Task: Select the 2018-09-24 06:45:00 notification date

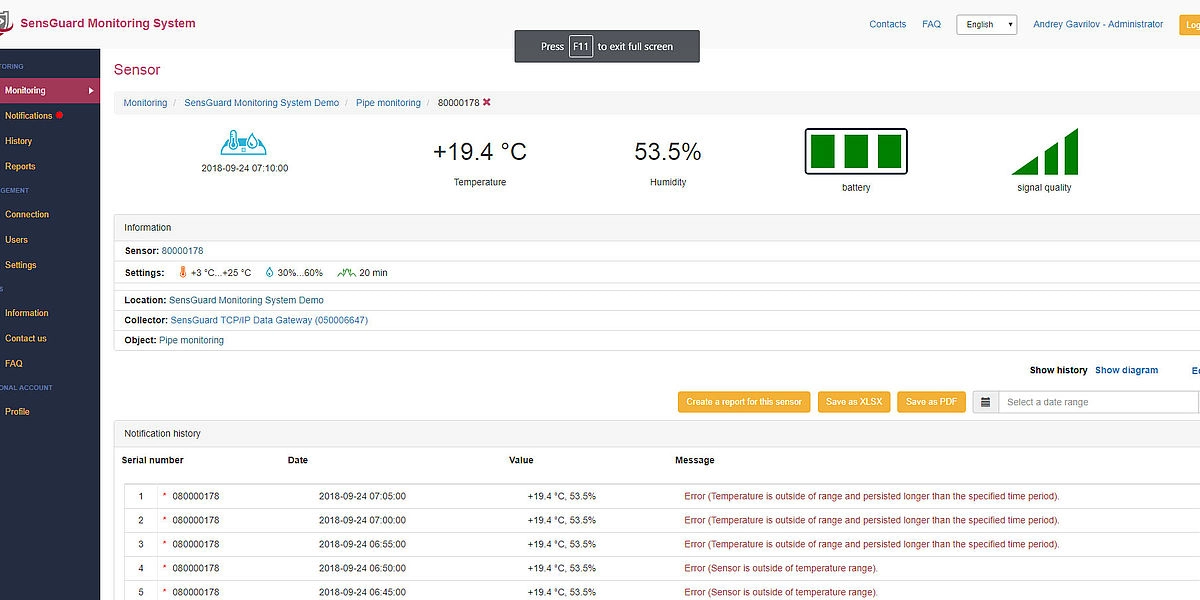Action: click(x=362, y=592)
